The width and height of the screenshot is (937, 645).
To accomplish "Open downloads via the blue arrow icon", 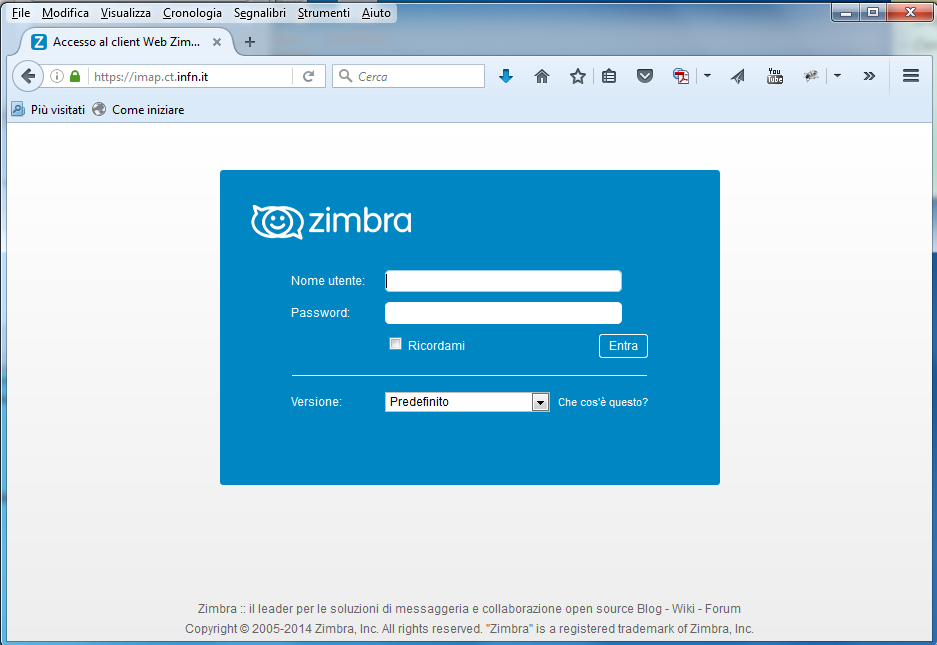I will click(506, 76).
